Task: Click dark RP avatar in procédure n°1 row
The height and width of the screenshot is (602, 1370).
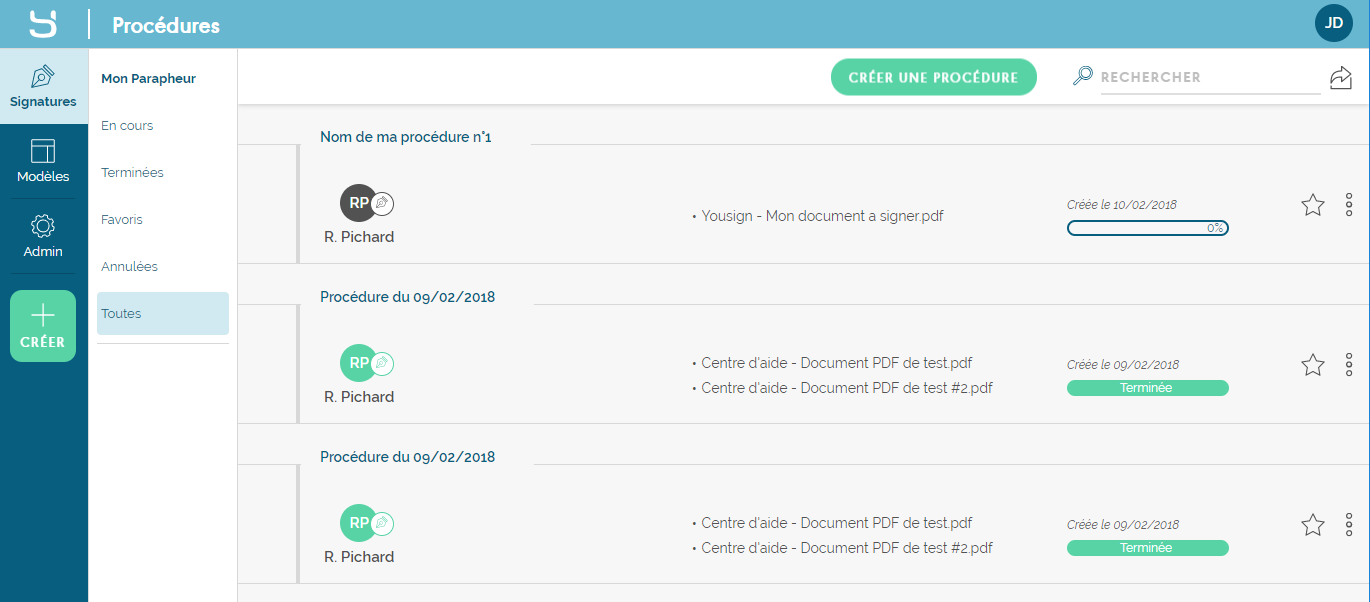Action: pyautogui.click(x=357, y=203)
